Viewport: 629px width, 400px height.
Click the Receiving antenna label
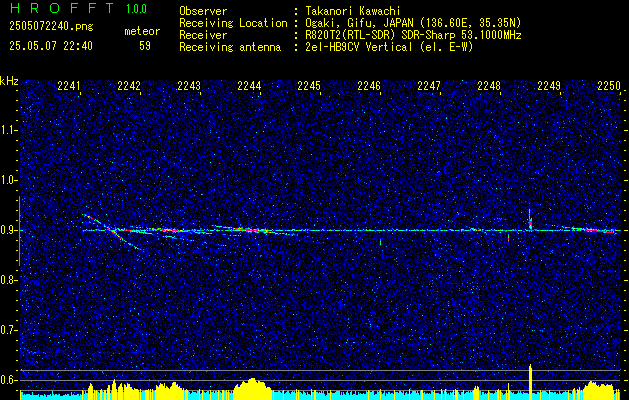230,47
